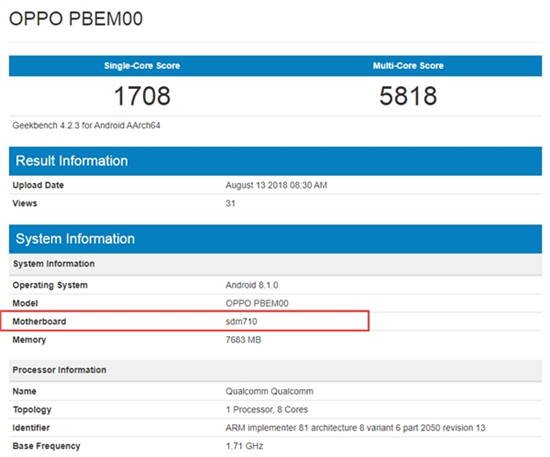Click the single-core score value 1708

[142, 96]
